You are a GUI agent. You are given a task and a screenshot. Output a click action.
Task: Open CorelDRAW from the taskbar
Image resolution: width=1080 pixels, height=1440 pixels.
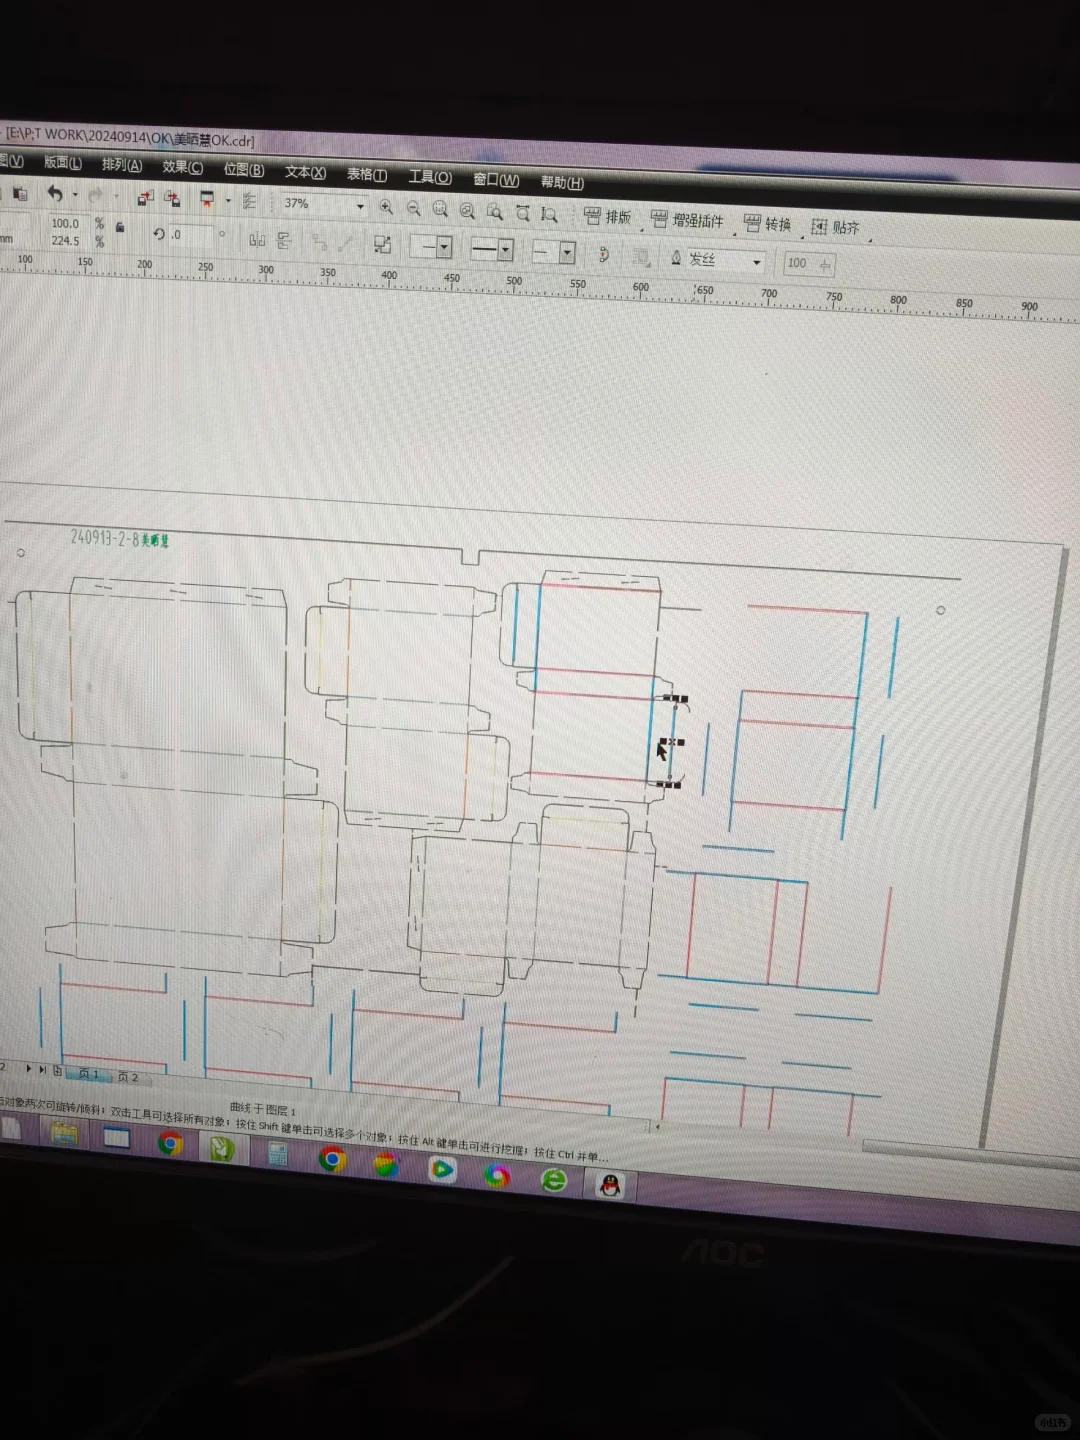(221, 1148)
